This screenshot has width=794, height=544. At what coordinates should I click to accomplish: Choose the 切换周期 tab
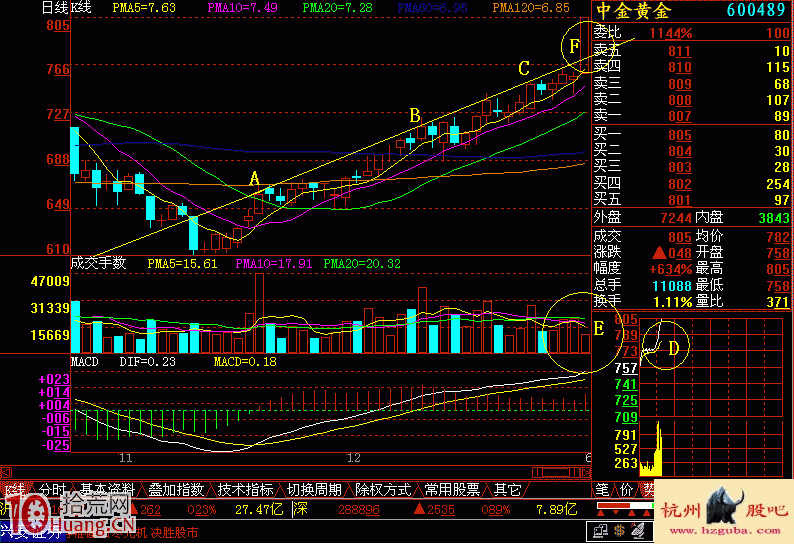314,489
